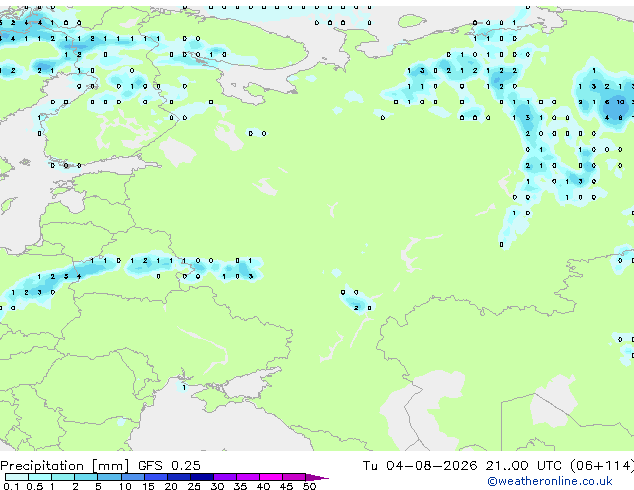Click the '10' precipitation value on the map
This screenshot has width=634, height=490.
pos(620,102)
